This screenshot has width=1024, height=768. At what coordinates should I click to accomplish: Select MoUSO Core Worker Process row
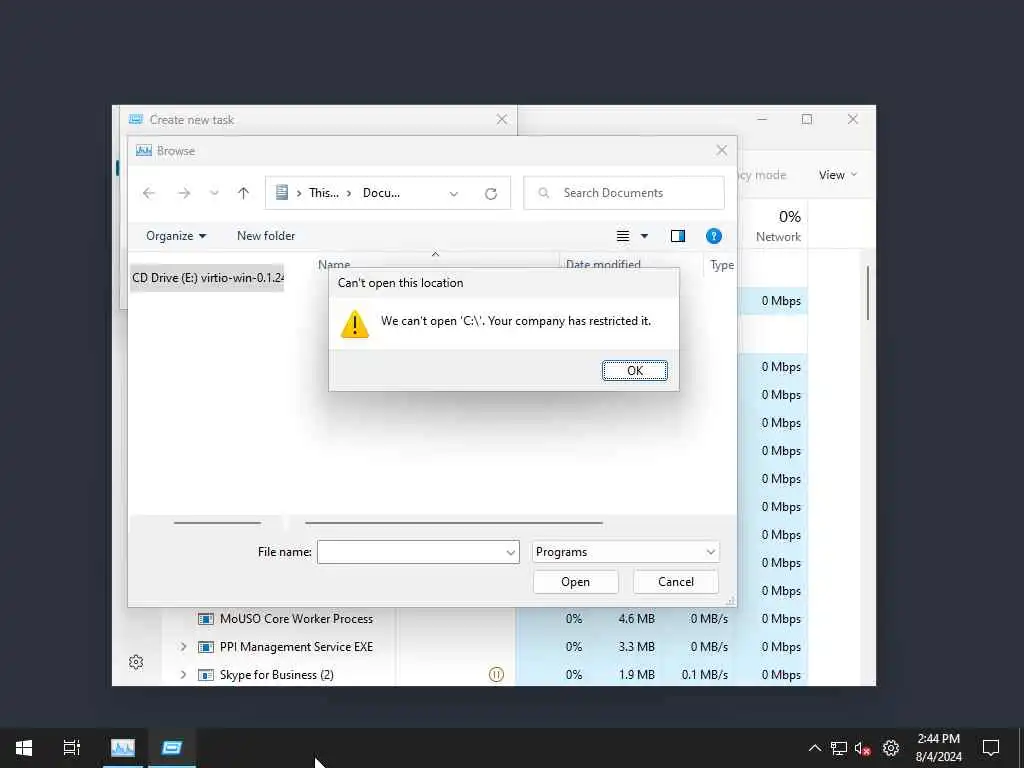[296, 618]
